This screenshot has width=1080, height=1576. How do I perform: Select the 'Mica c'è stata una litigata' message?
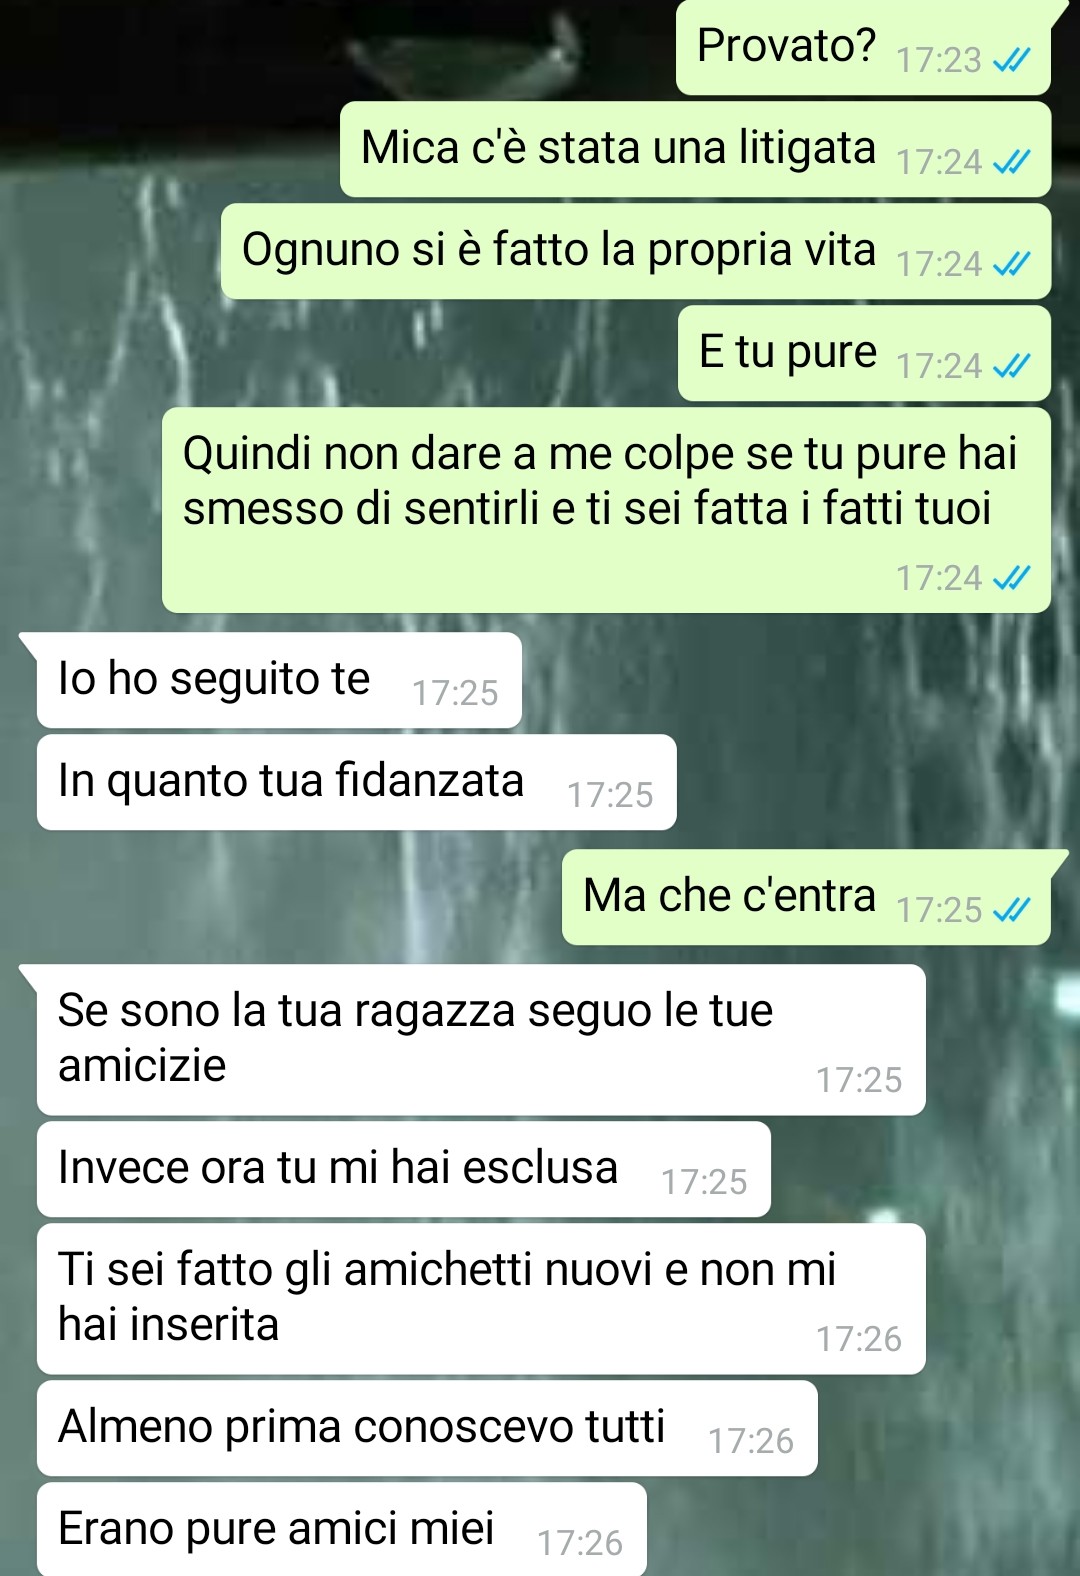pos(695,149)
